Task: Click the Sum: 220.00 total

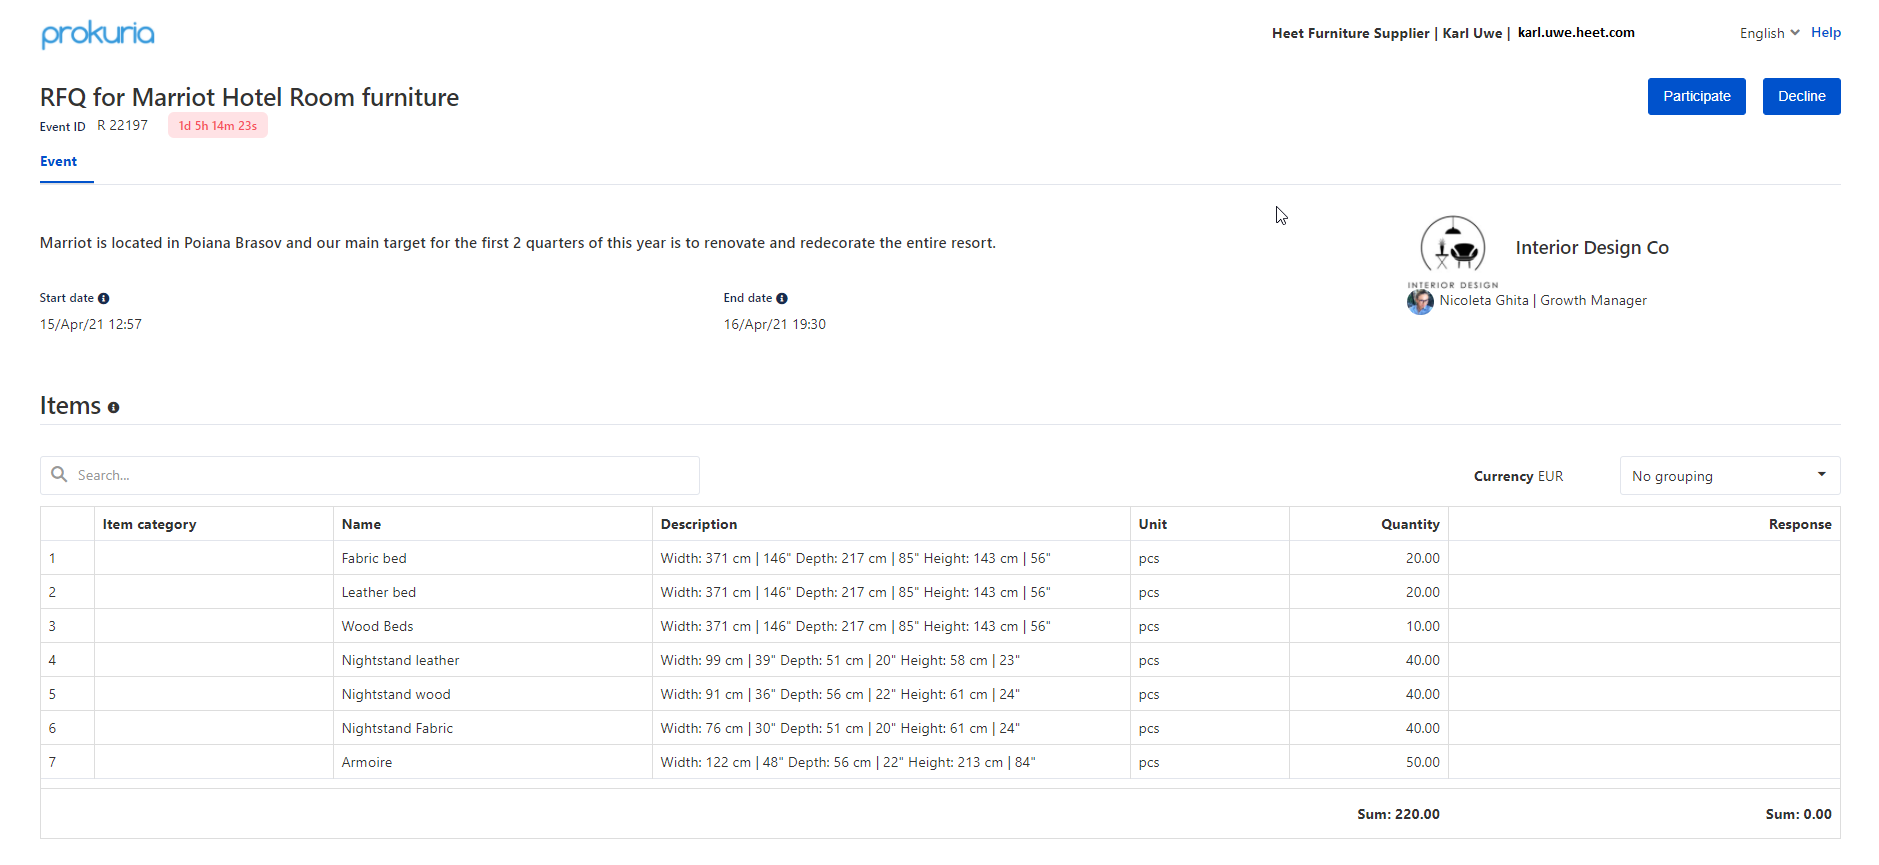Action: pos(1398,814)
